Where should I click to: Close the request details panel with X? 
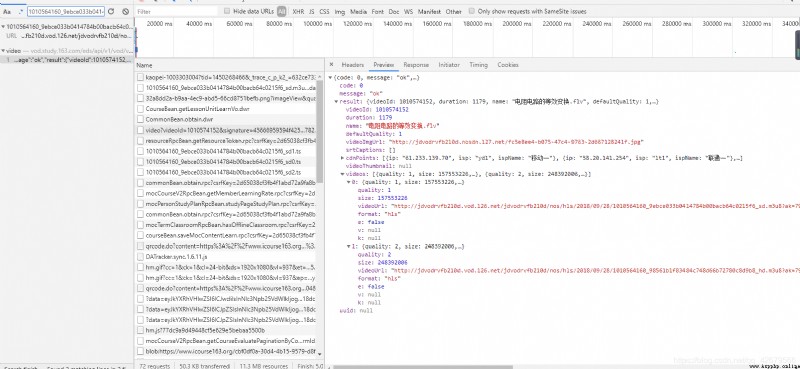click(331, 65)
